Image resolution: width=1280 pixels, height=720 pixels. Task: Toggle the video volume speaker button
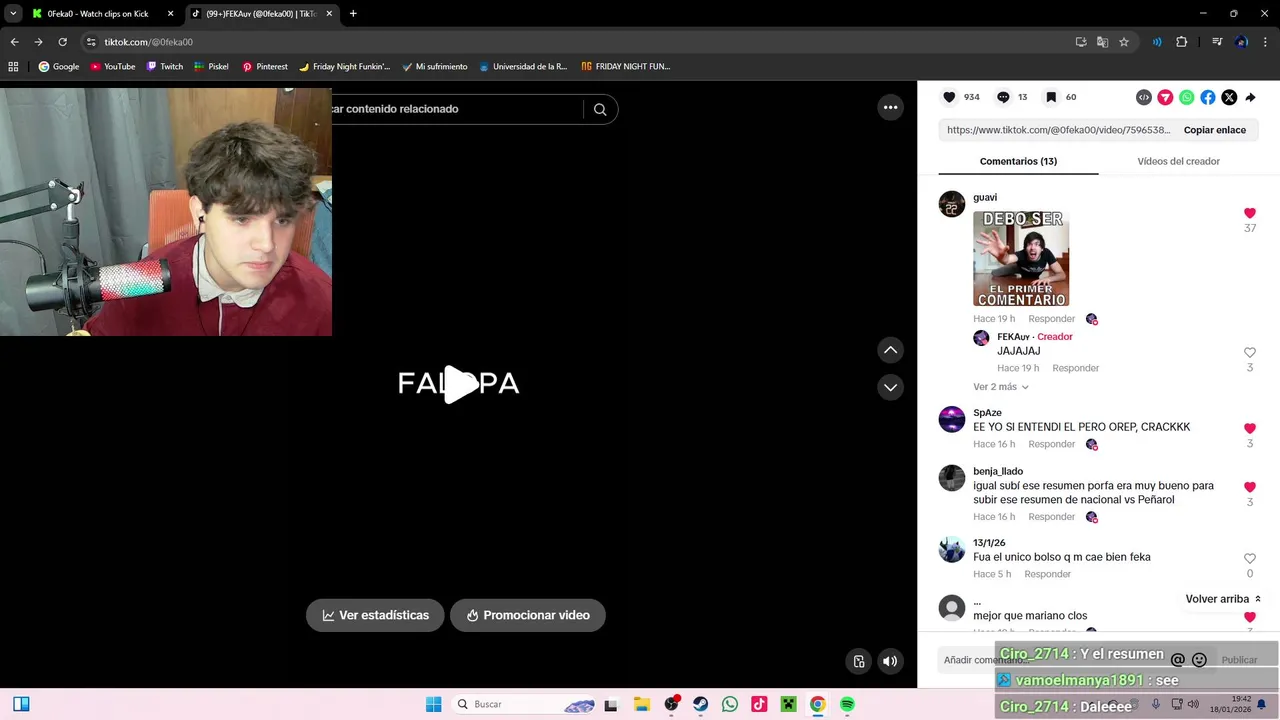pos(890,661)
